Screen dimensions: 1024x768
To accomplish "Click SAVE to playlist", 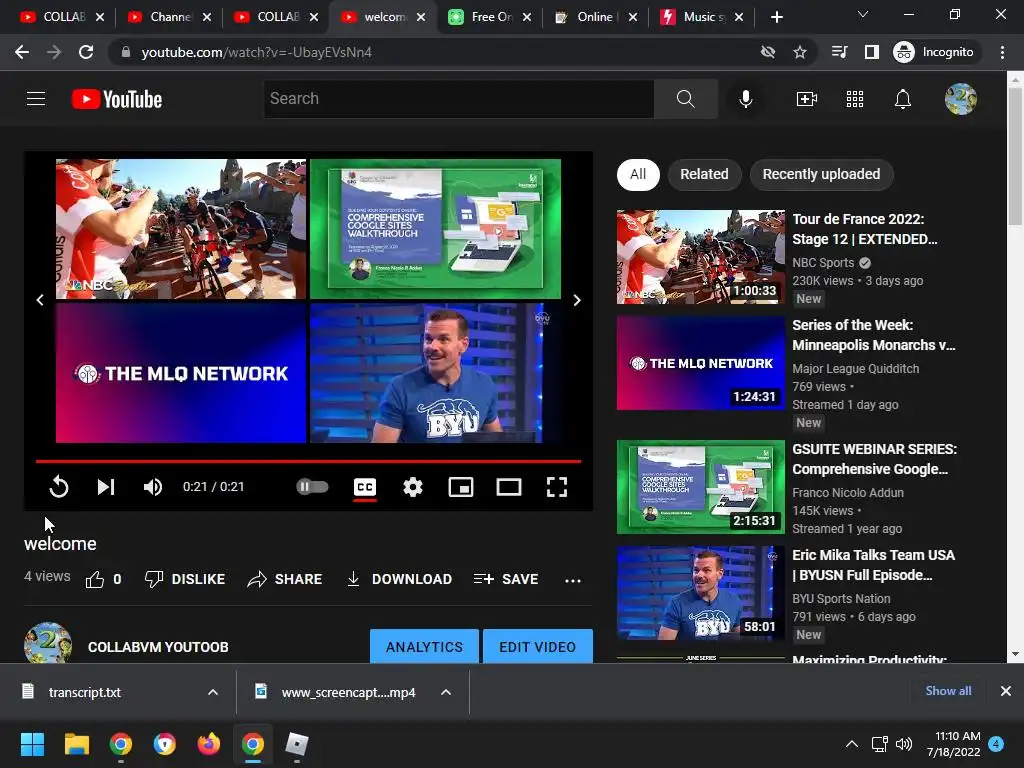I will click(x=506, y=579).
